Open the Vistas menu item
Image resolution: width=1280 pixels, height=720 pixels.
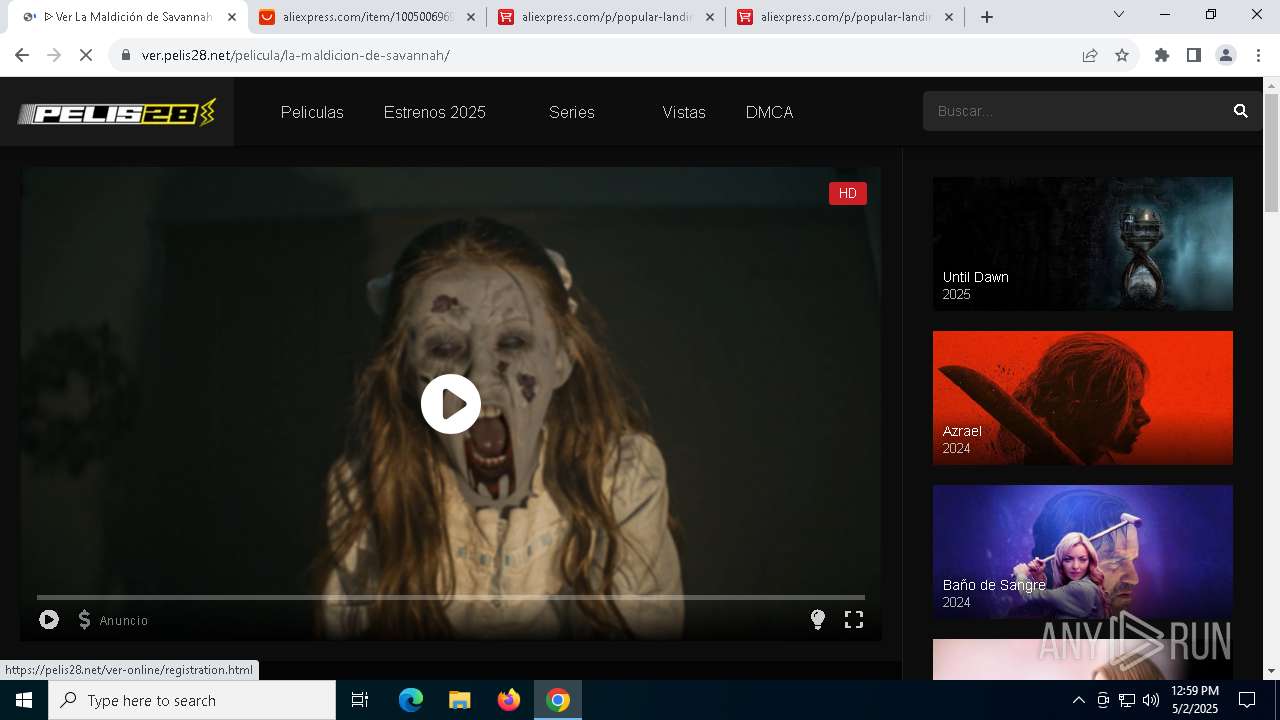(684, 112)
